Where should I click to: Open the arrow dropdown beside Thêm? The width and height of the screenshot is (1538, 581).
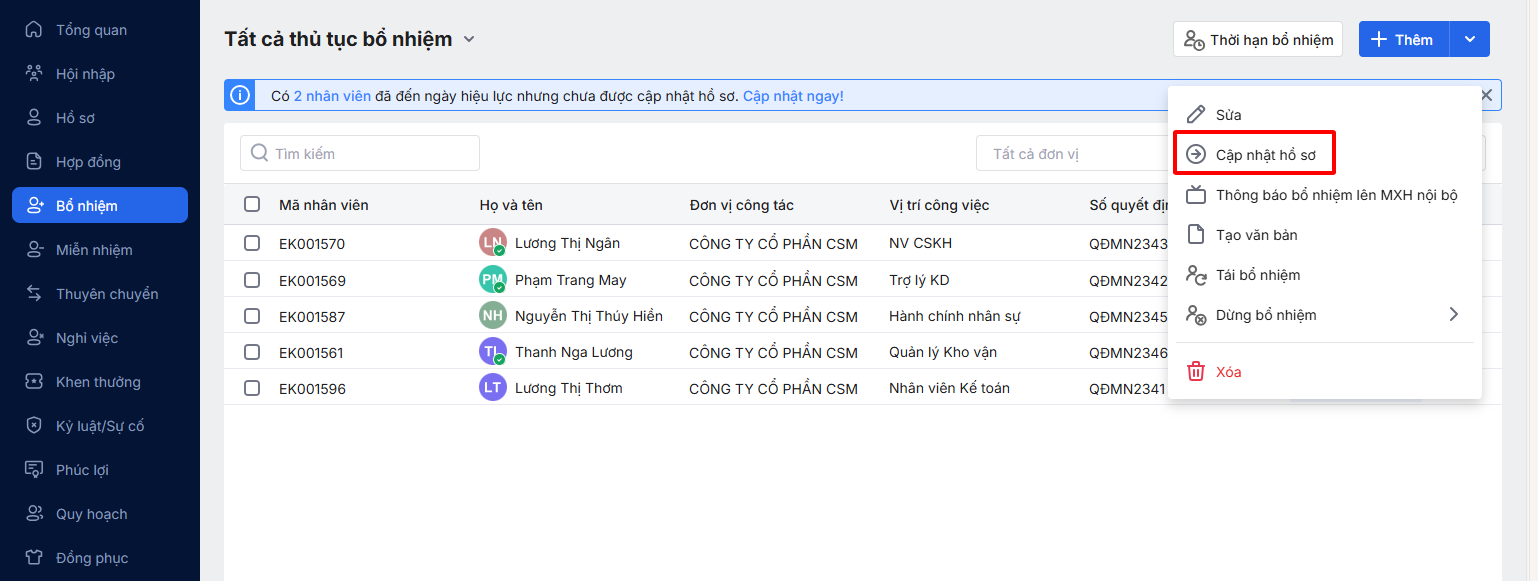(1469, 40)
